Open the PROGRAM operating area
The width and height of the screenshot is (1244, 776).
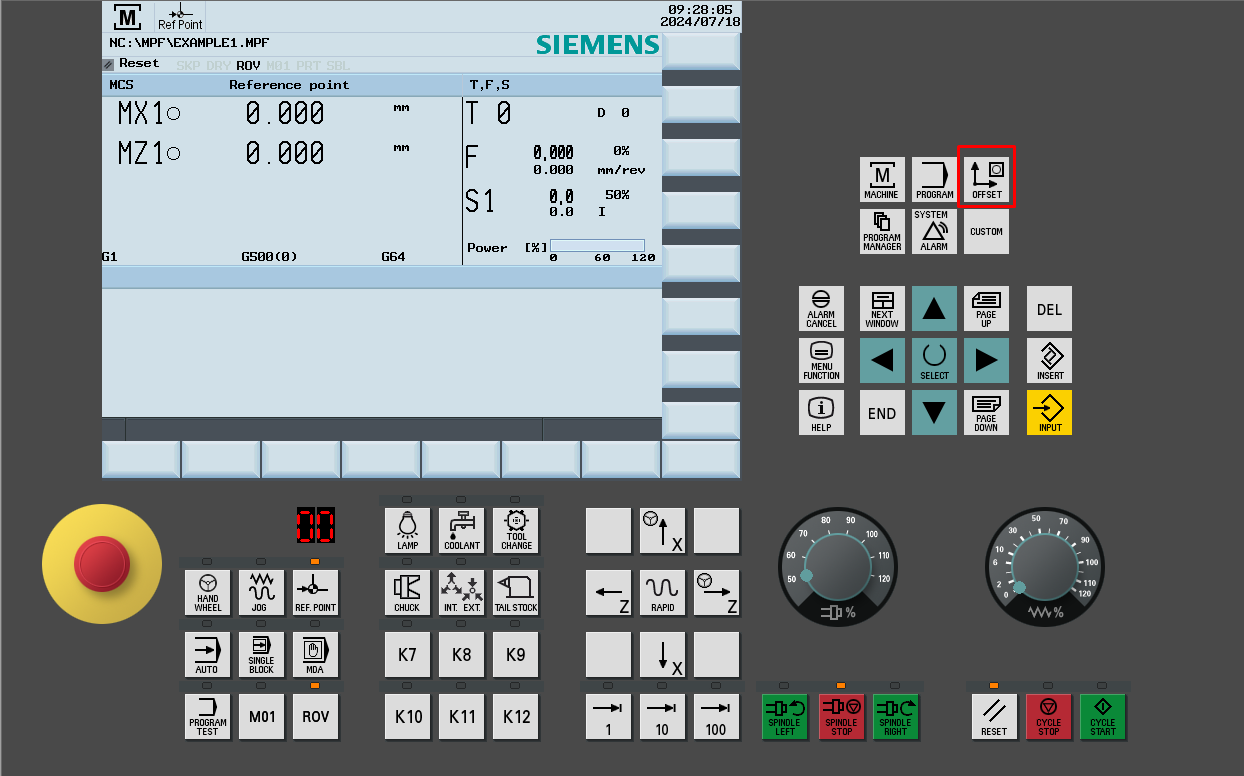[x=934, y=179]
